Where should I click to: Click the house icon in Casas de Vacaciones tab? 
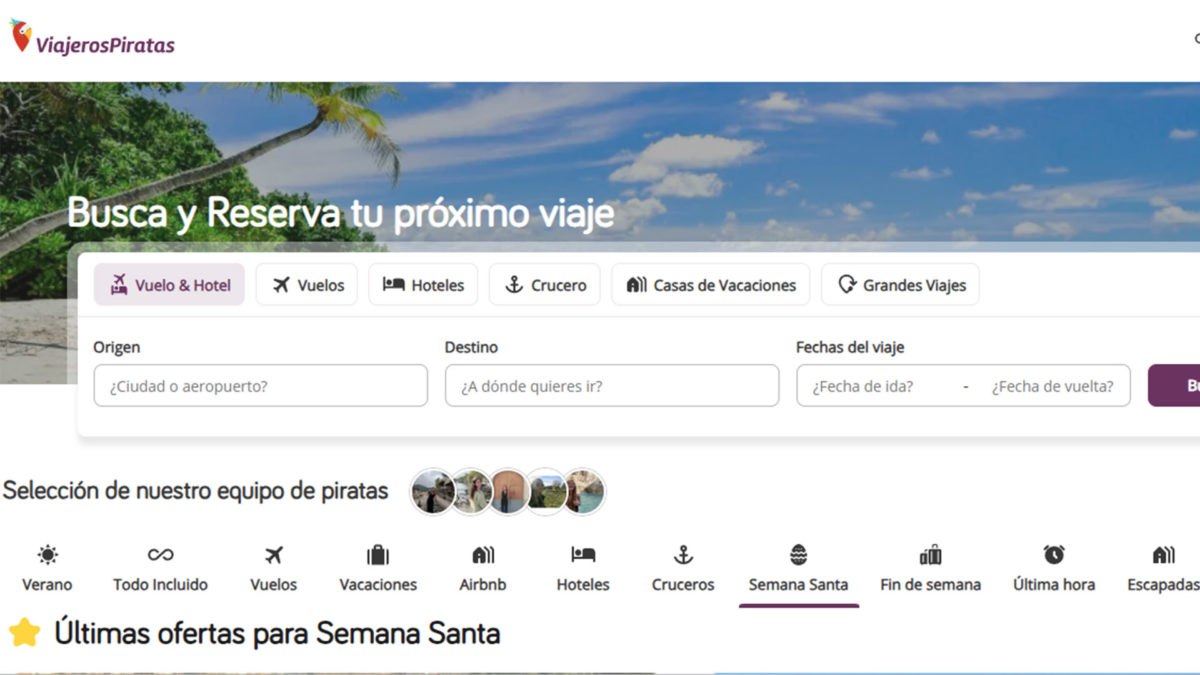(637, 285)
